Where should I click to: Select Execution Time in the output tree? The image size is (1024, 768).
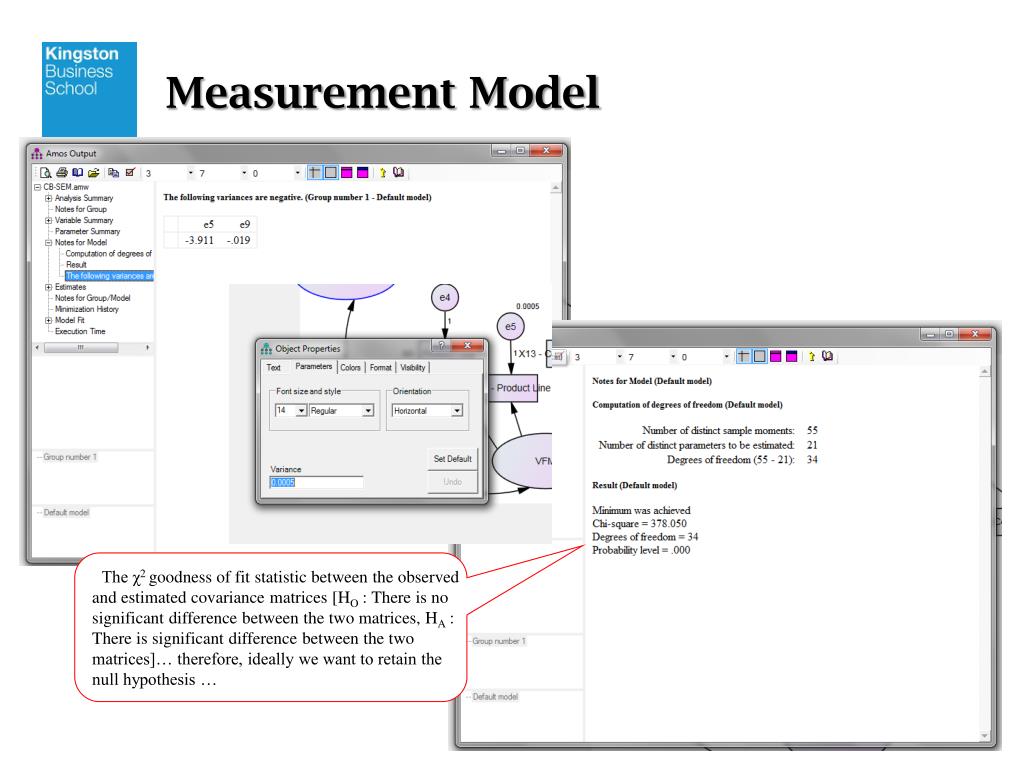pos(80,331)
